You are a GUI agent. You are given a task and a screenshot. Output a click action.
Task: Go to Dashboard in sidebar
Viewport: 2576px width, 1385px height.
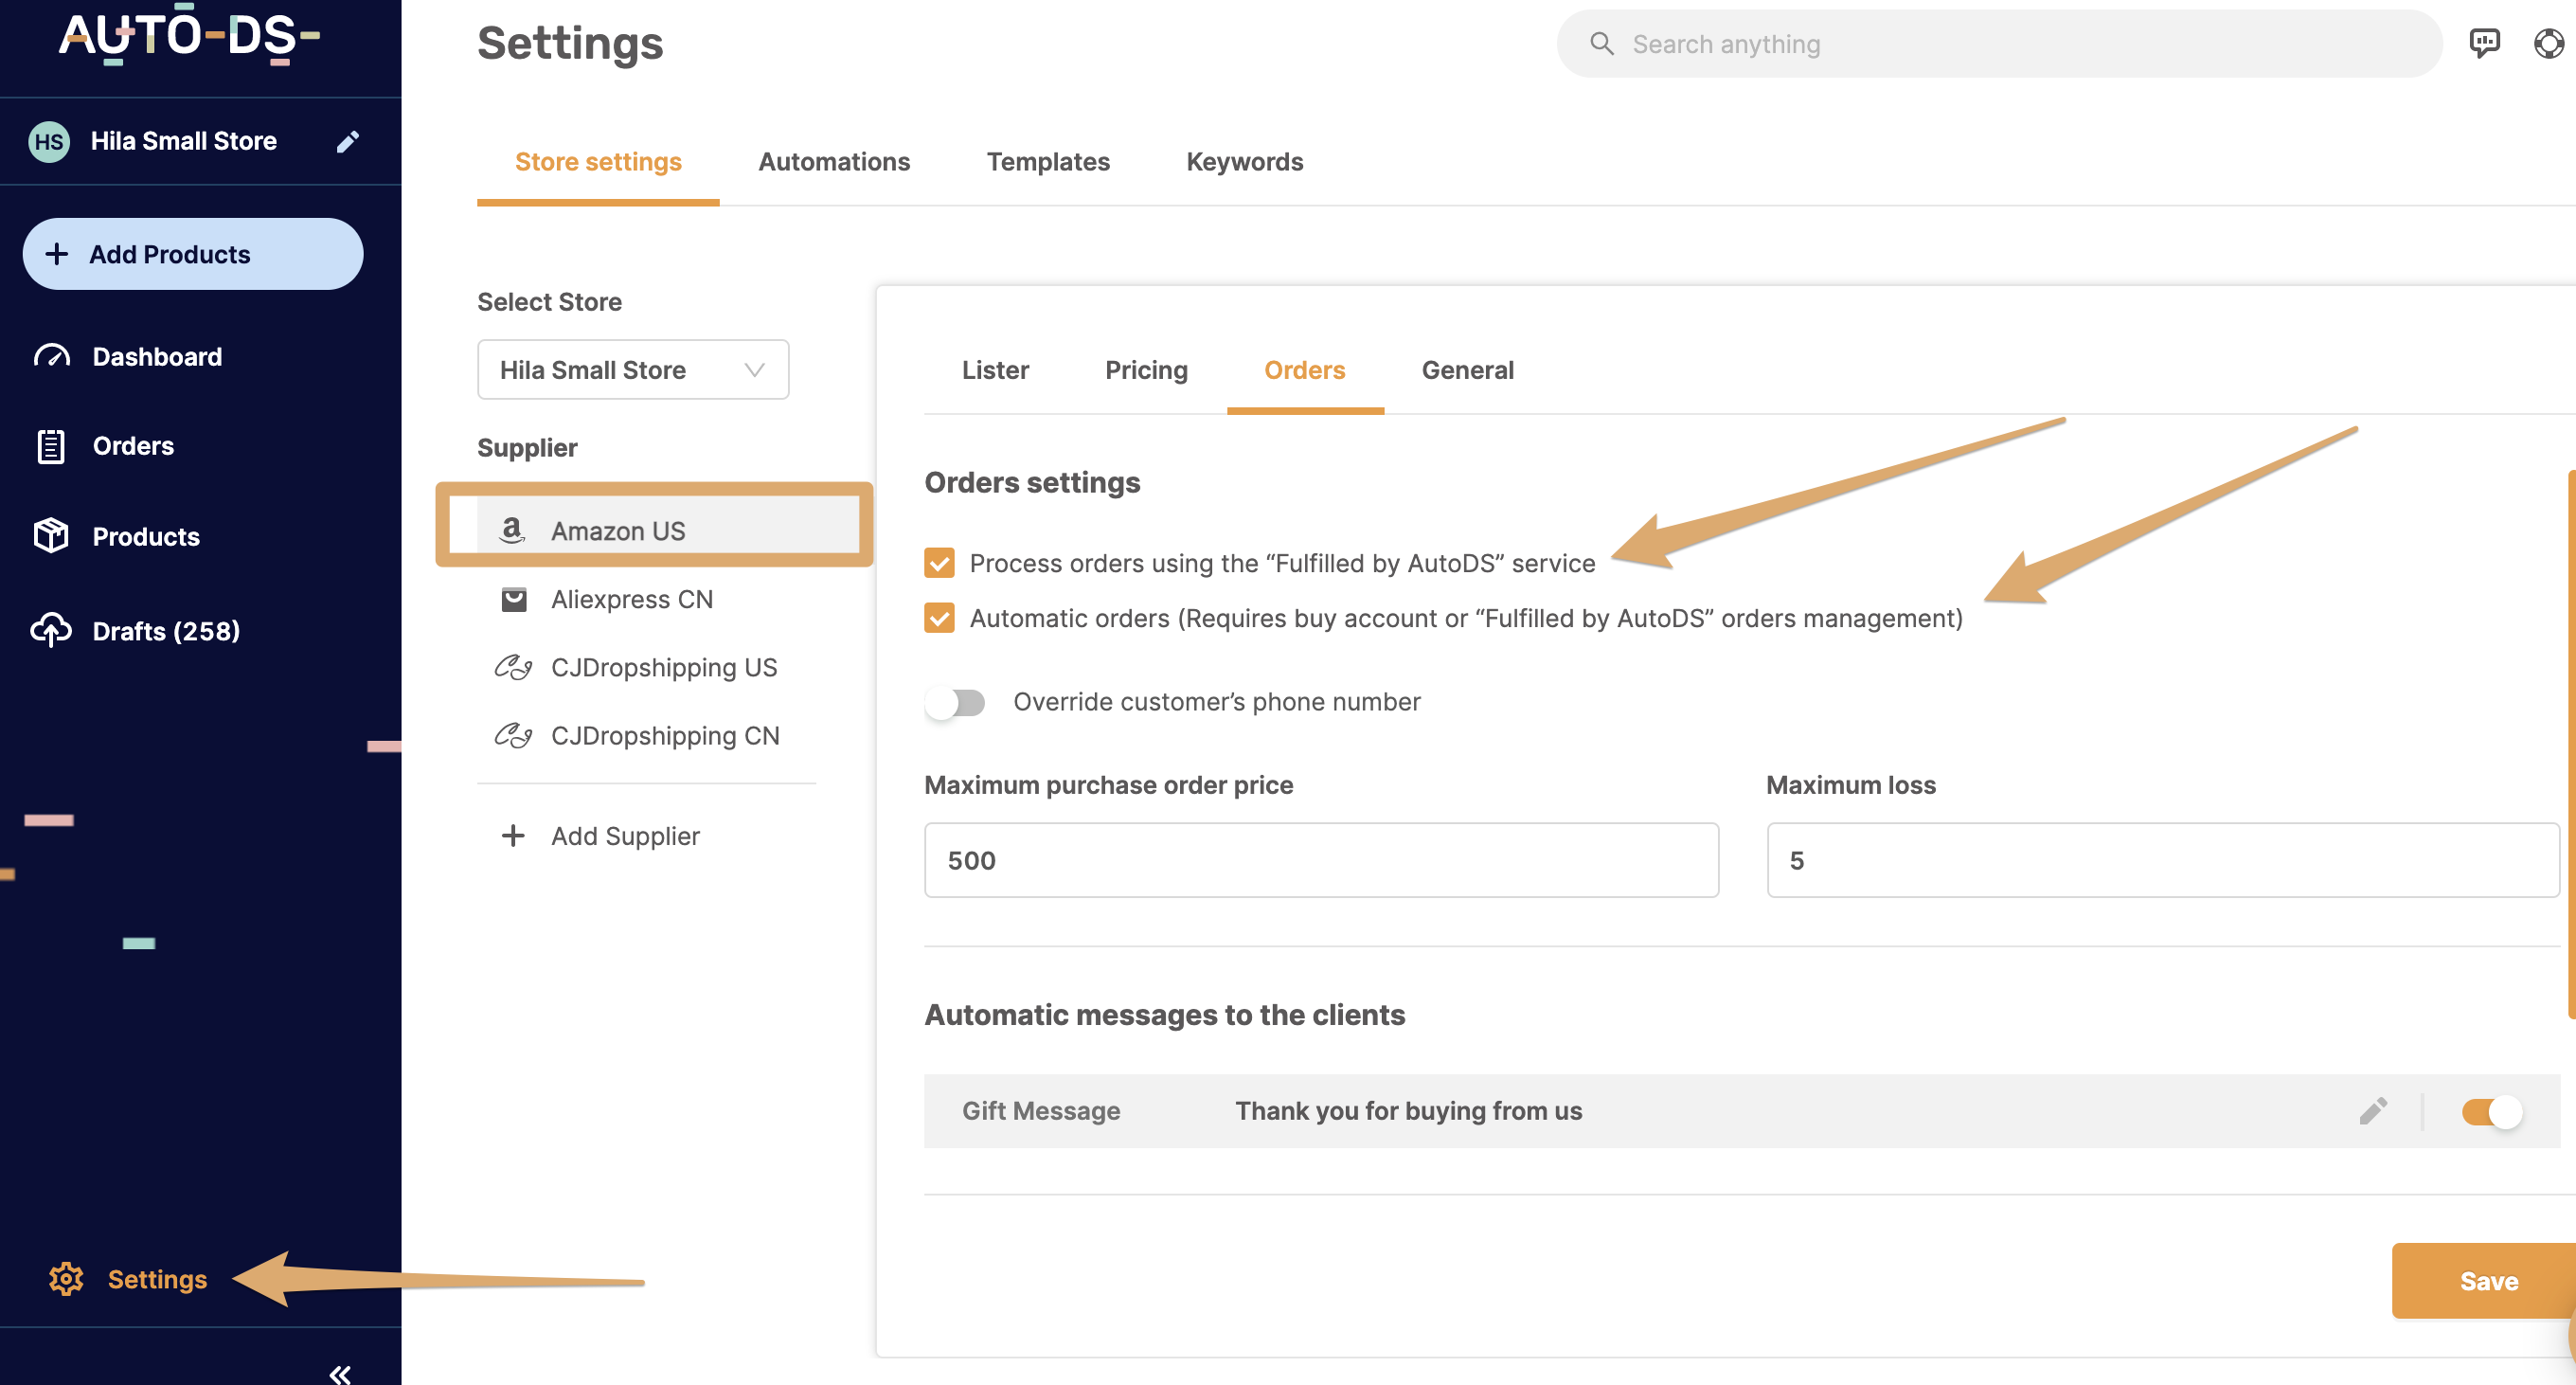(x=157, y=357)
